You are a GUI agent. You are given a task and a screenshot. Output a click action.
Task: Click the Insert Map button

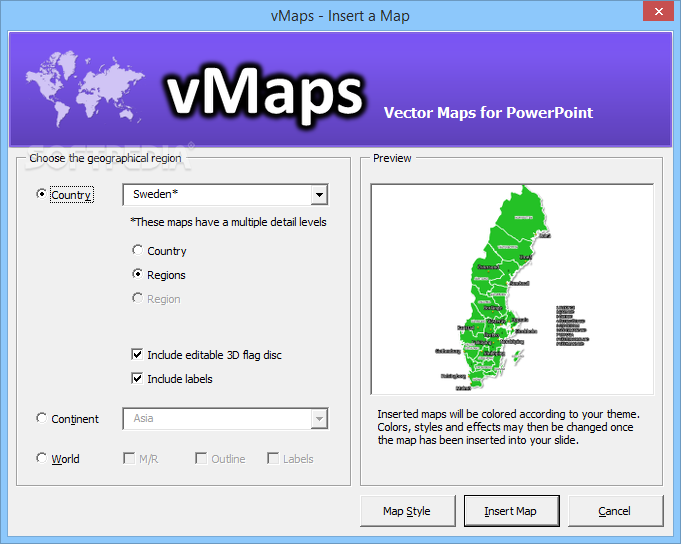pyautogui.click(x=511, y=511)
